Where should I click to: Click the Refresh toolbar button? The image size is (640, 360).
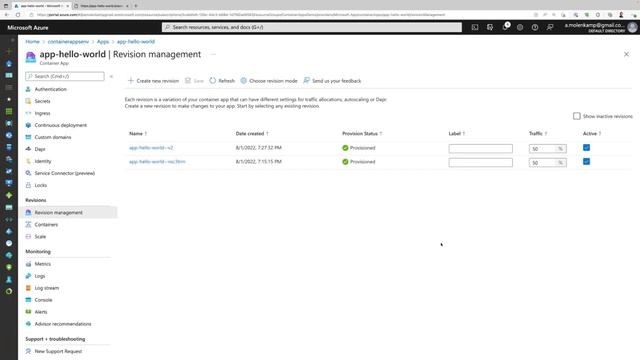tap(222, 81)
